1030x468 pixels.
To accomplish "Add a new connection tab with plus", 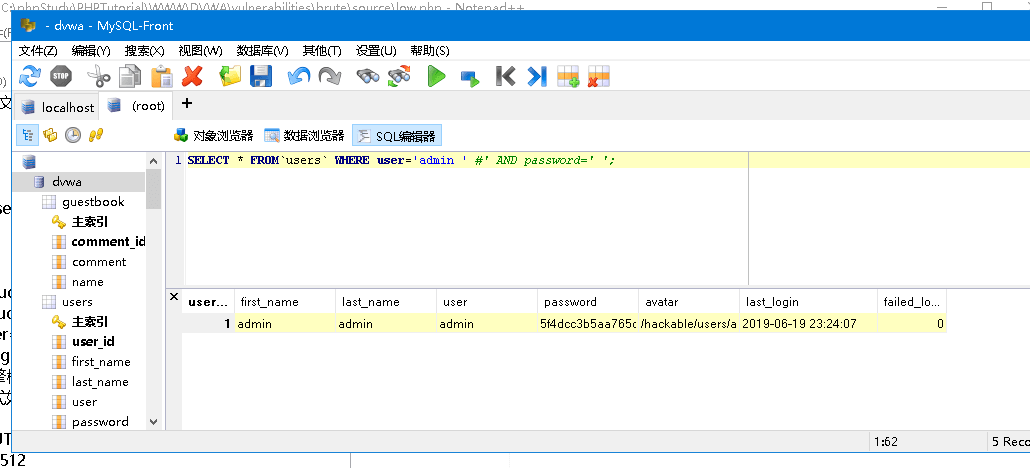I will [x=187, y=103].
